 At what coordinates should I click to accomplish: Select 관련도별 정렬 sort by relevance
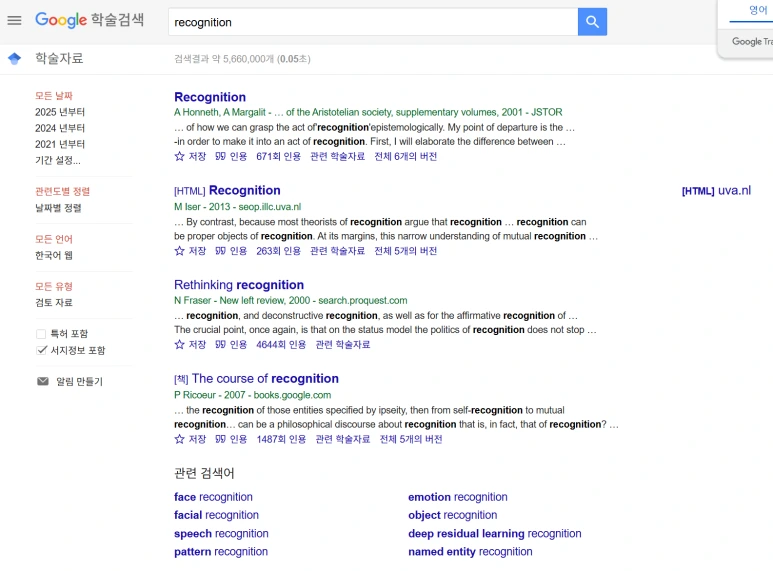(63, 191)
